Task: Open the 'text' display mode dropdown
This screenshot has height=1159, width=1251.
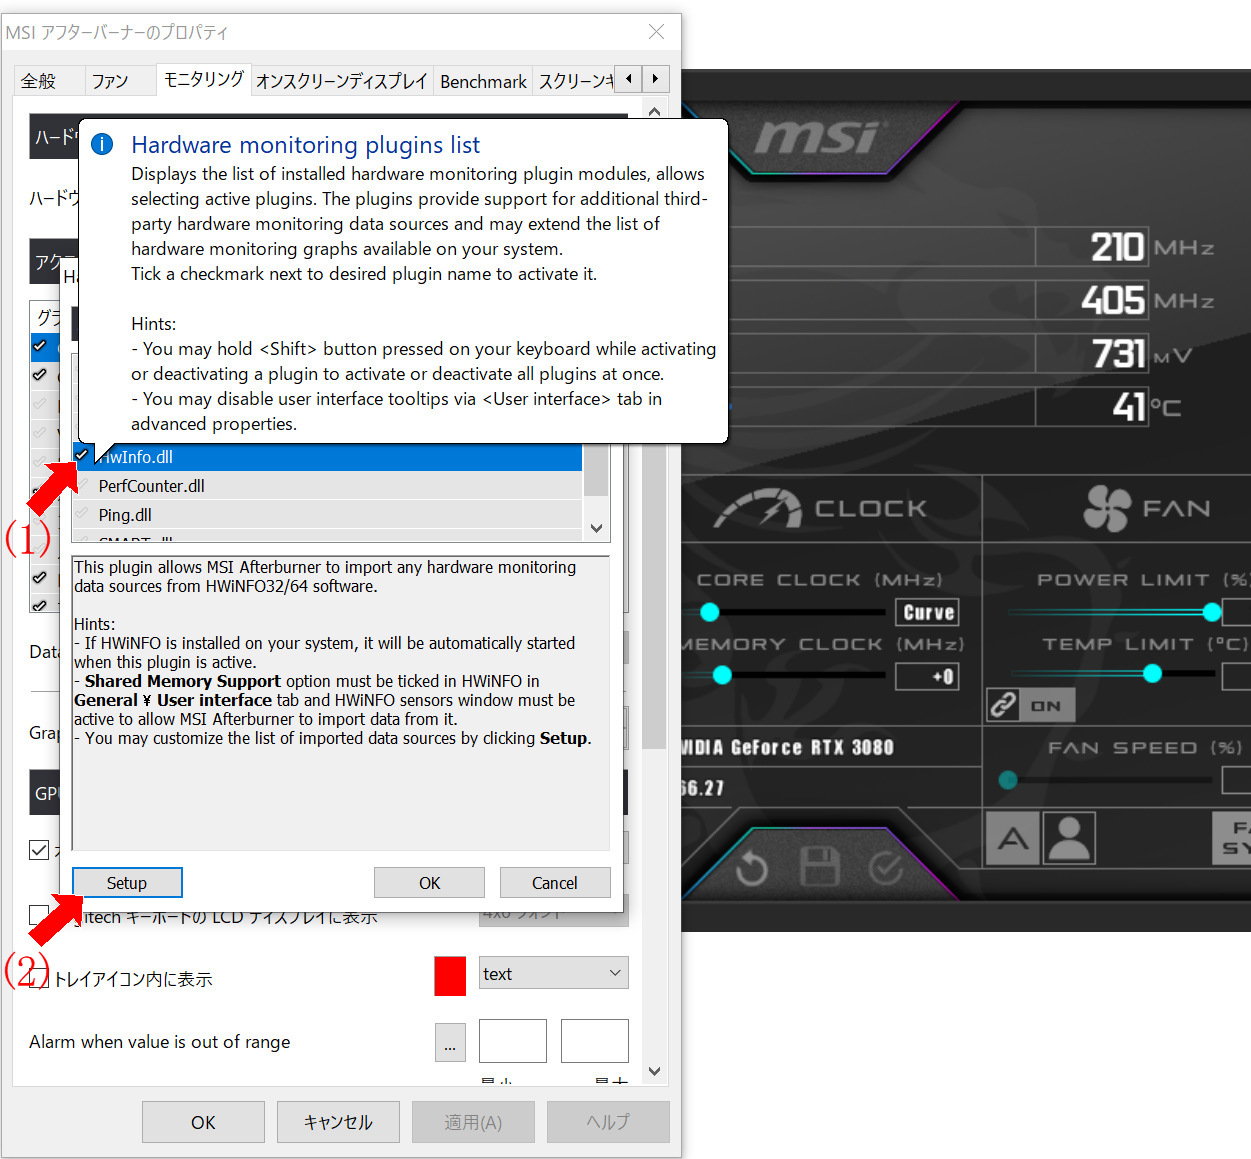Action: [554, 974]
